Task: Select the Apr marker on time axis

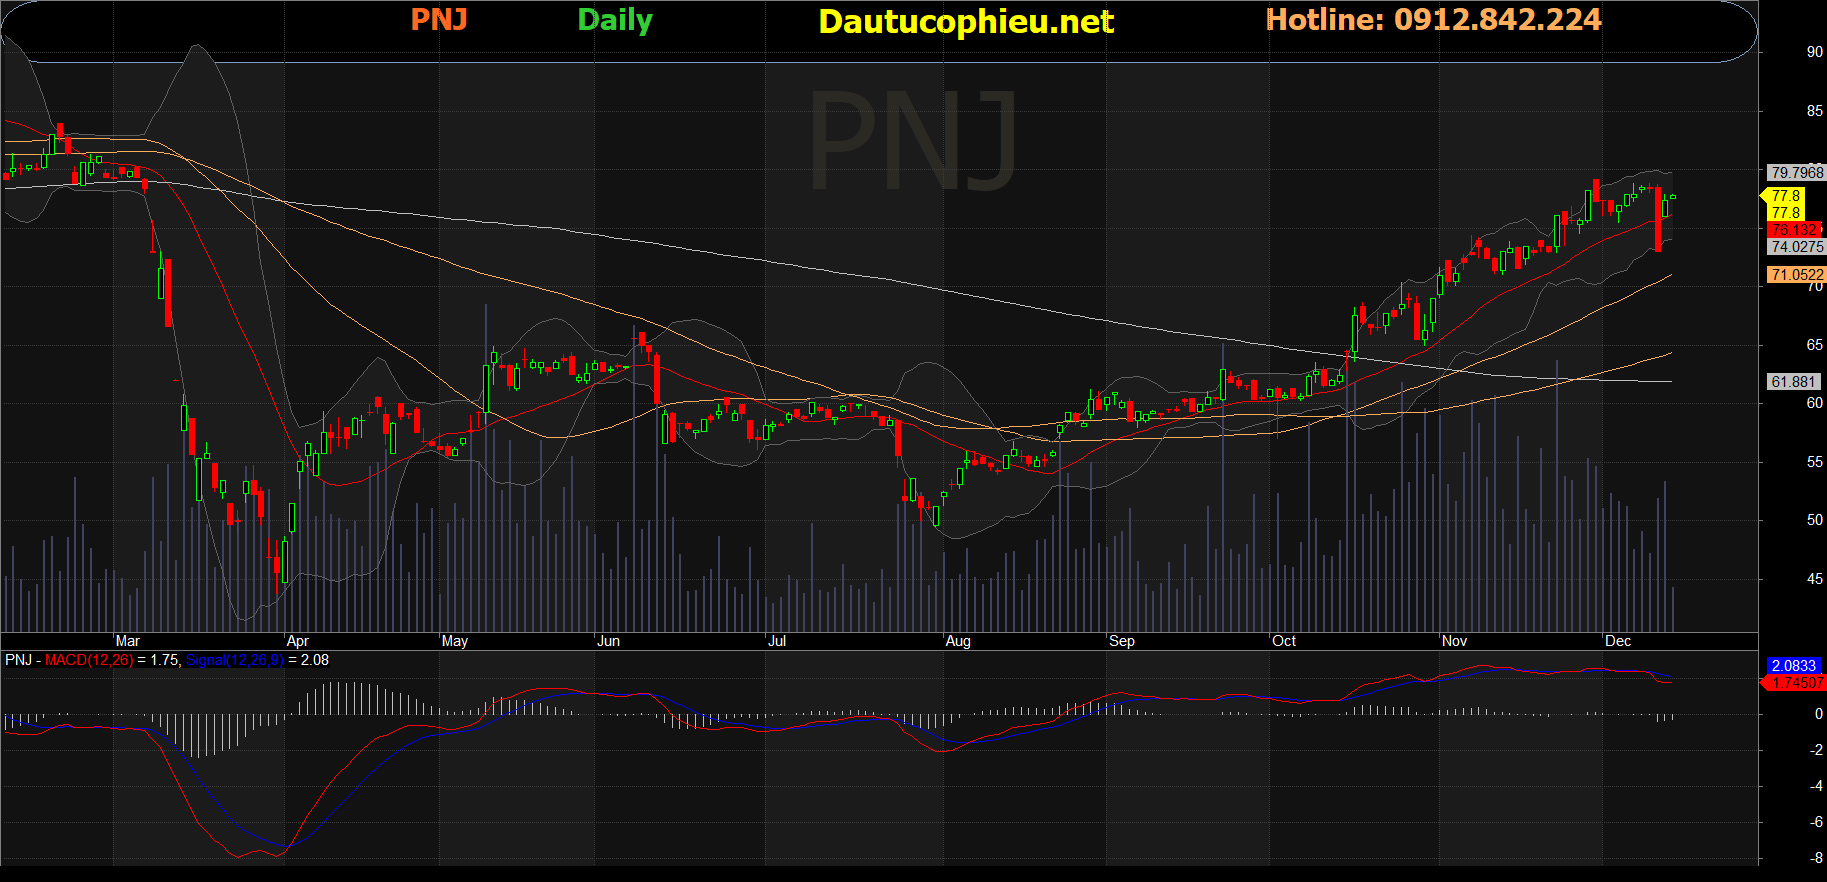Action: 297,641
